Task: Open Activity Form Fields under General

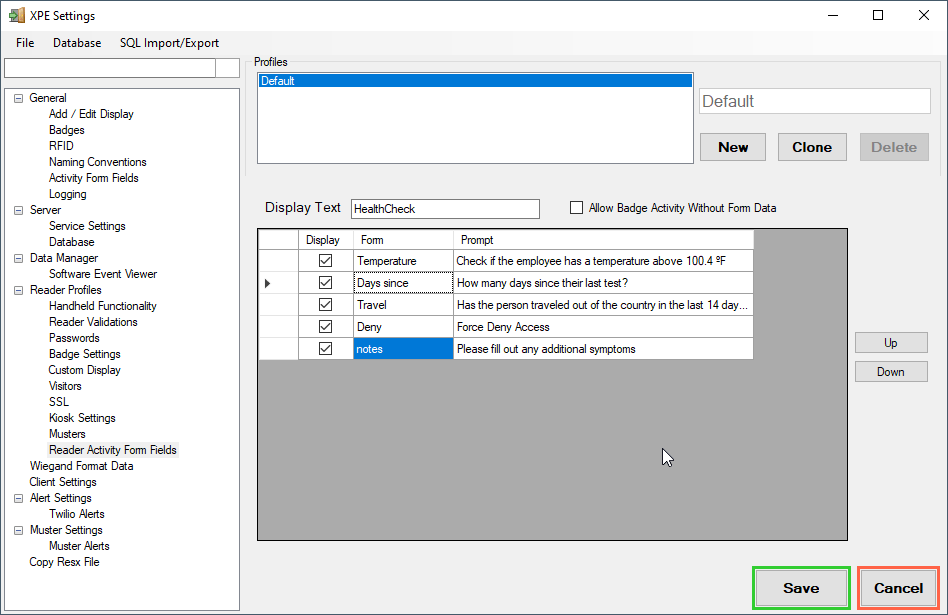Action: 94,178
